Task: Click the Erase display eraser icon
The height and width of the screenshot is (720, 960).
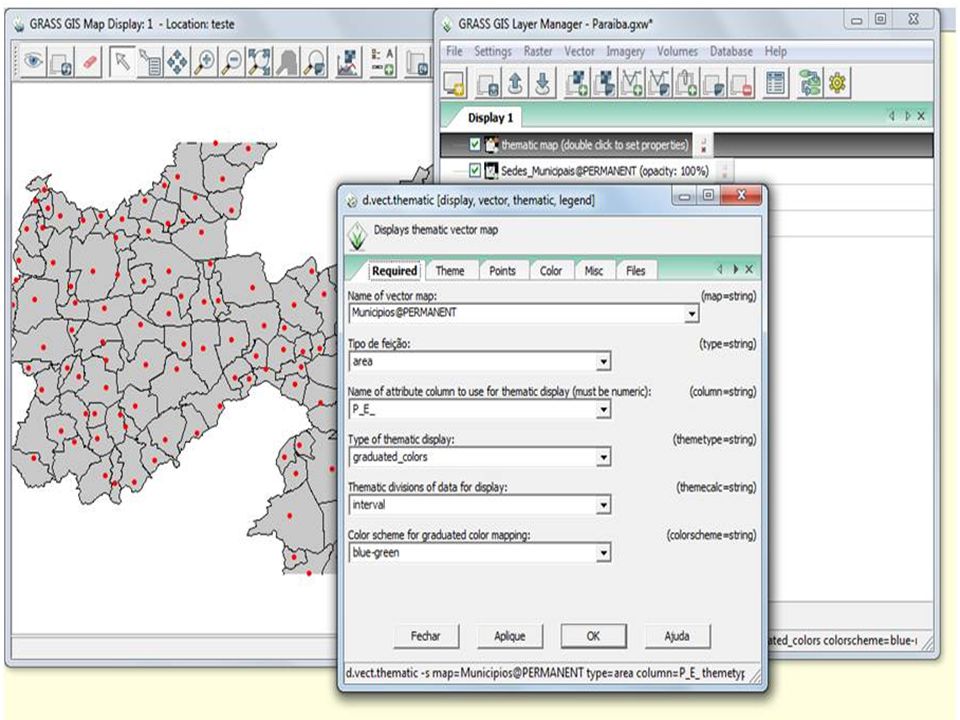Action: pos(89,62)
